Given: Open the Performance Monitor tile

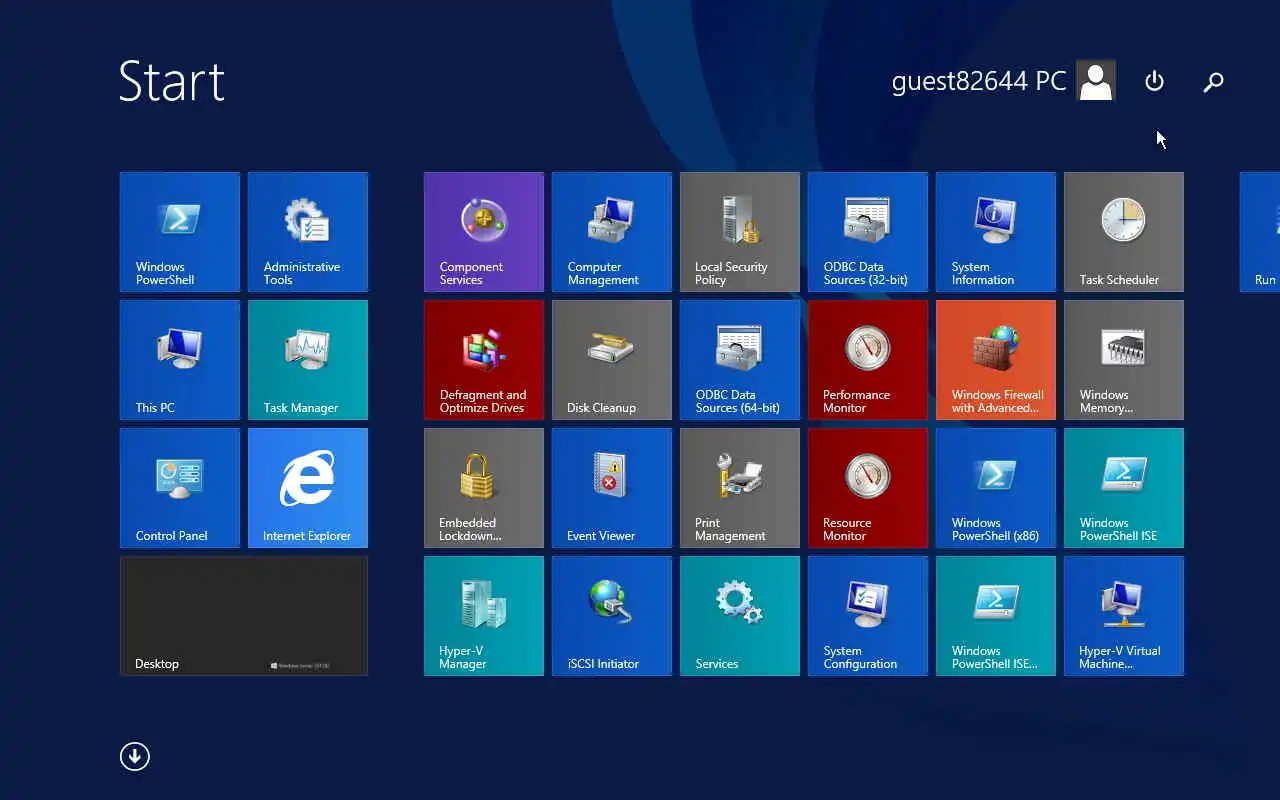Looking at the screenshot, I should click(868, 360).
